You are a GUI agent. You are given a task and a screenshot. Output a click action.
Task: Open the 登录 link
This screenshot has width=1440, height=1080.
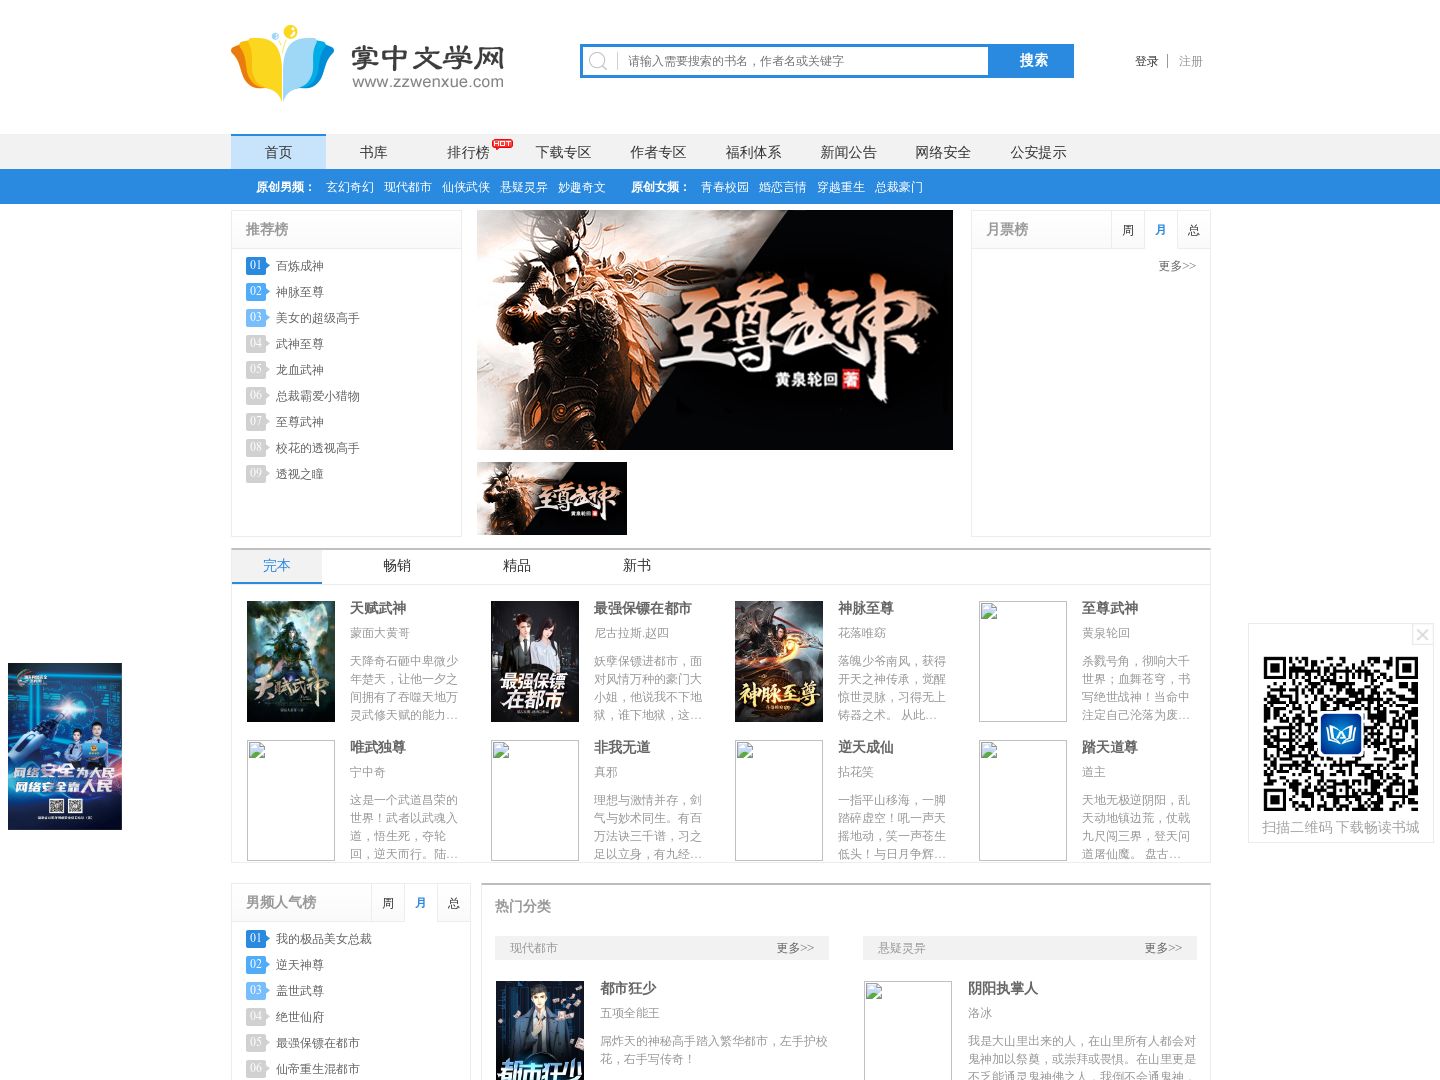coord(1146,61)
